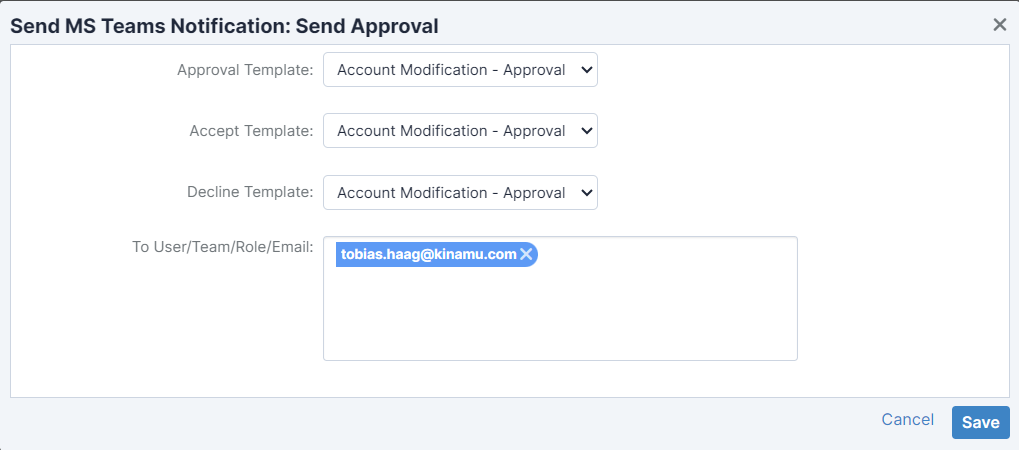Select the tobias.haag@kinamu.com recipient chip
Viewport: 1019px width, 450px height.
[x=428, y=254]
